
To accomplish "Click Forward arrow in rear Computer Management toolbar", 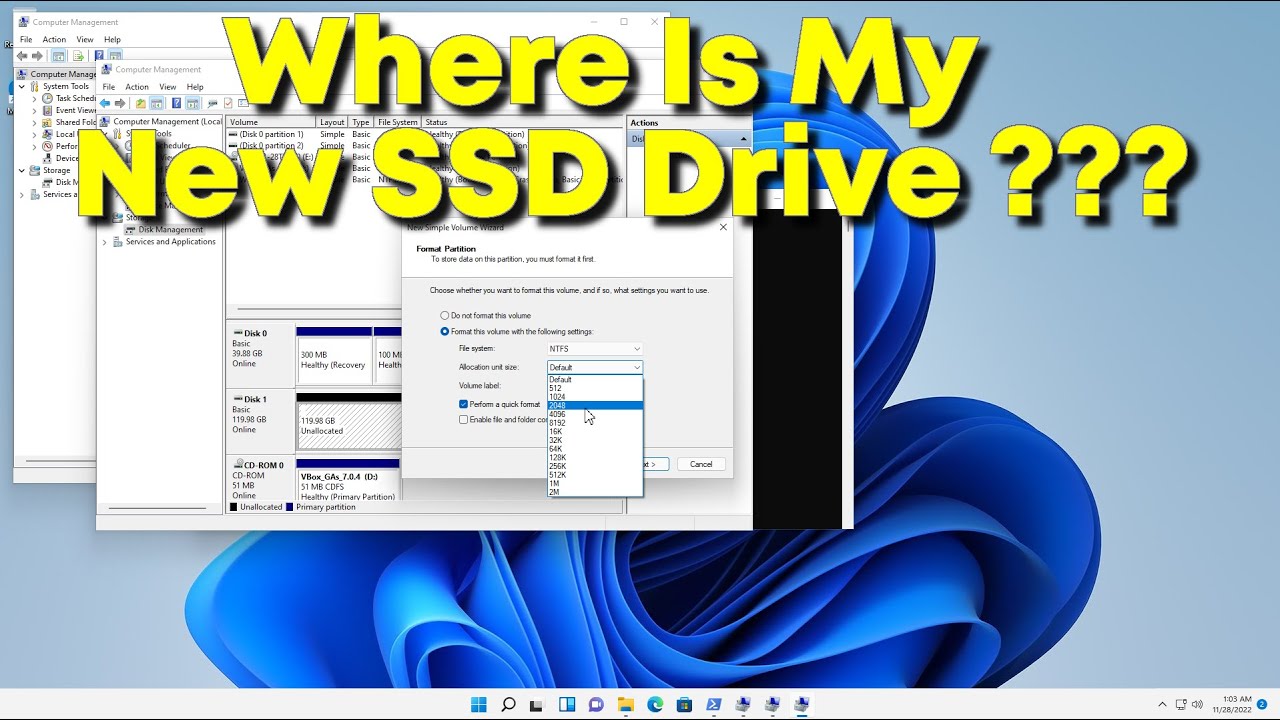I will coord(38,56).
